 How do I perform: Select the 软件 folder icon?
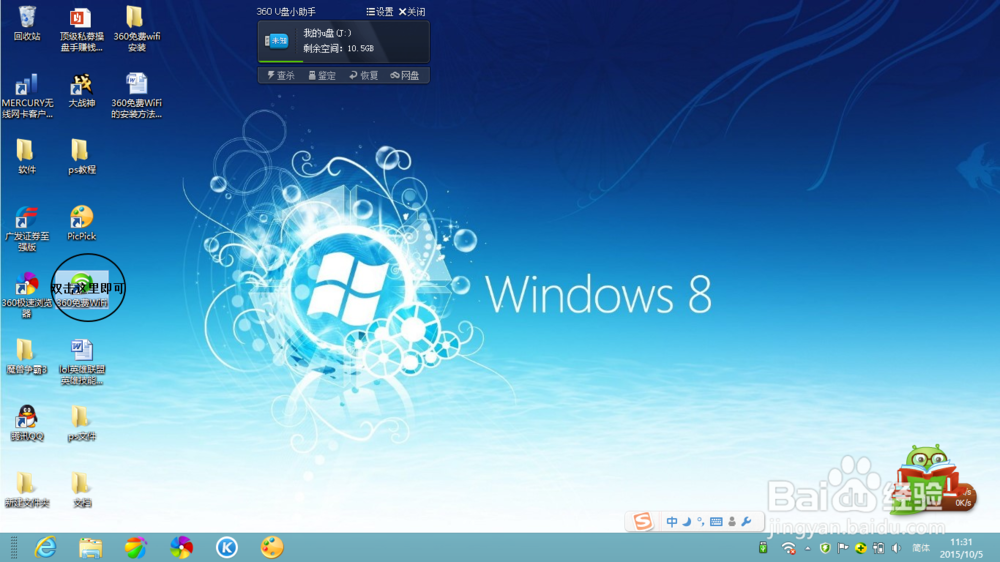[26, 157]
